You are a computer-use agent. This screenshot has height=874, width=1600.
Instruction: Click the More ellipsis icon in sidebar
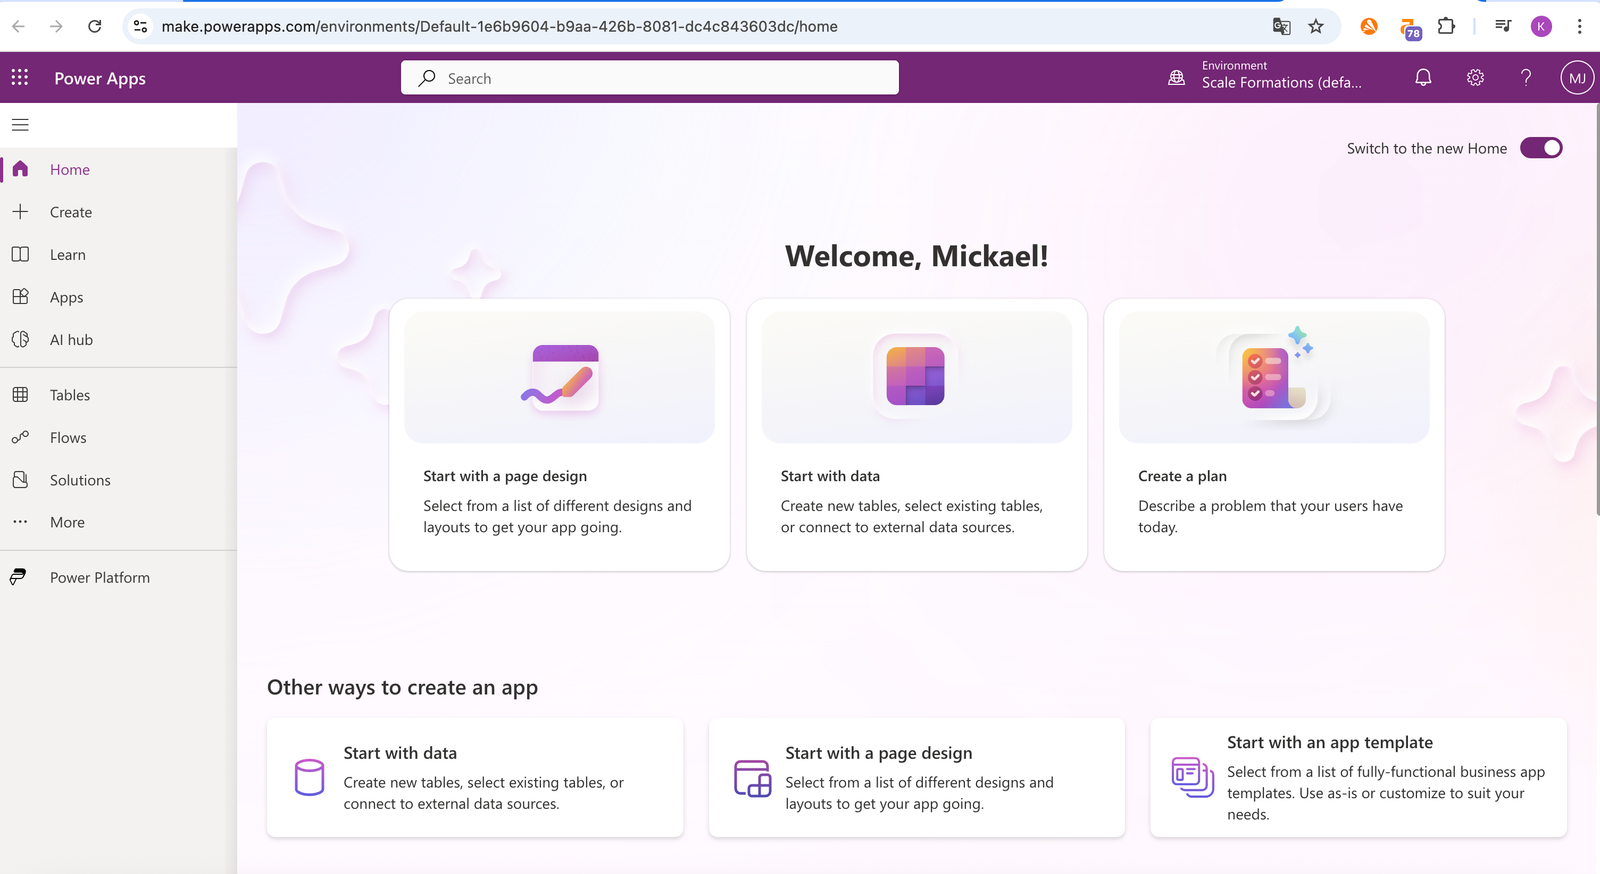click(x=20, y=522)
